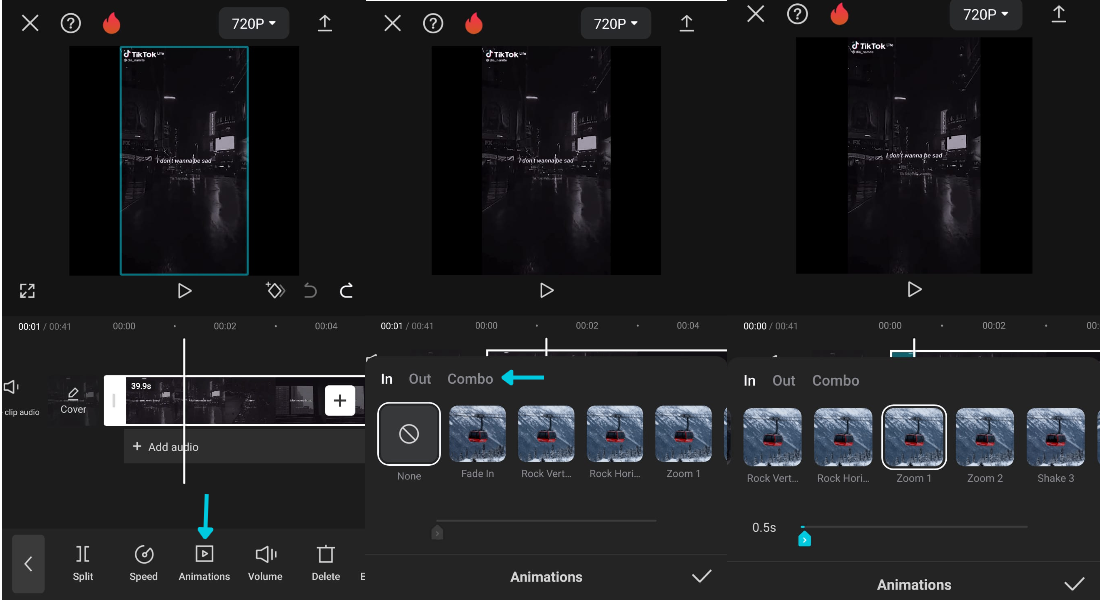This screenshot has width=1100, height=600.
Task: Close the editor in the left panel
Action: point(29,23)
